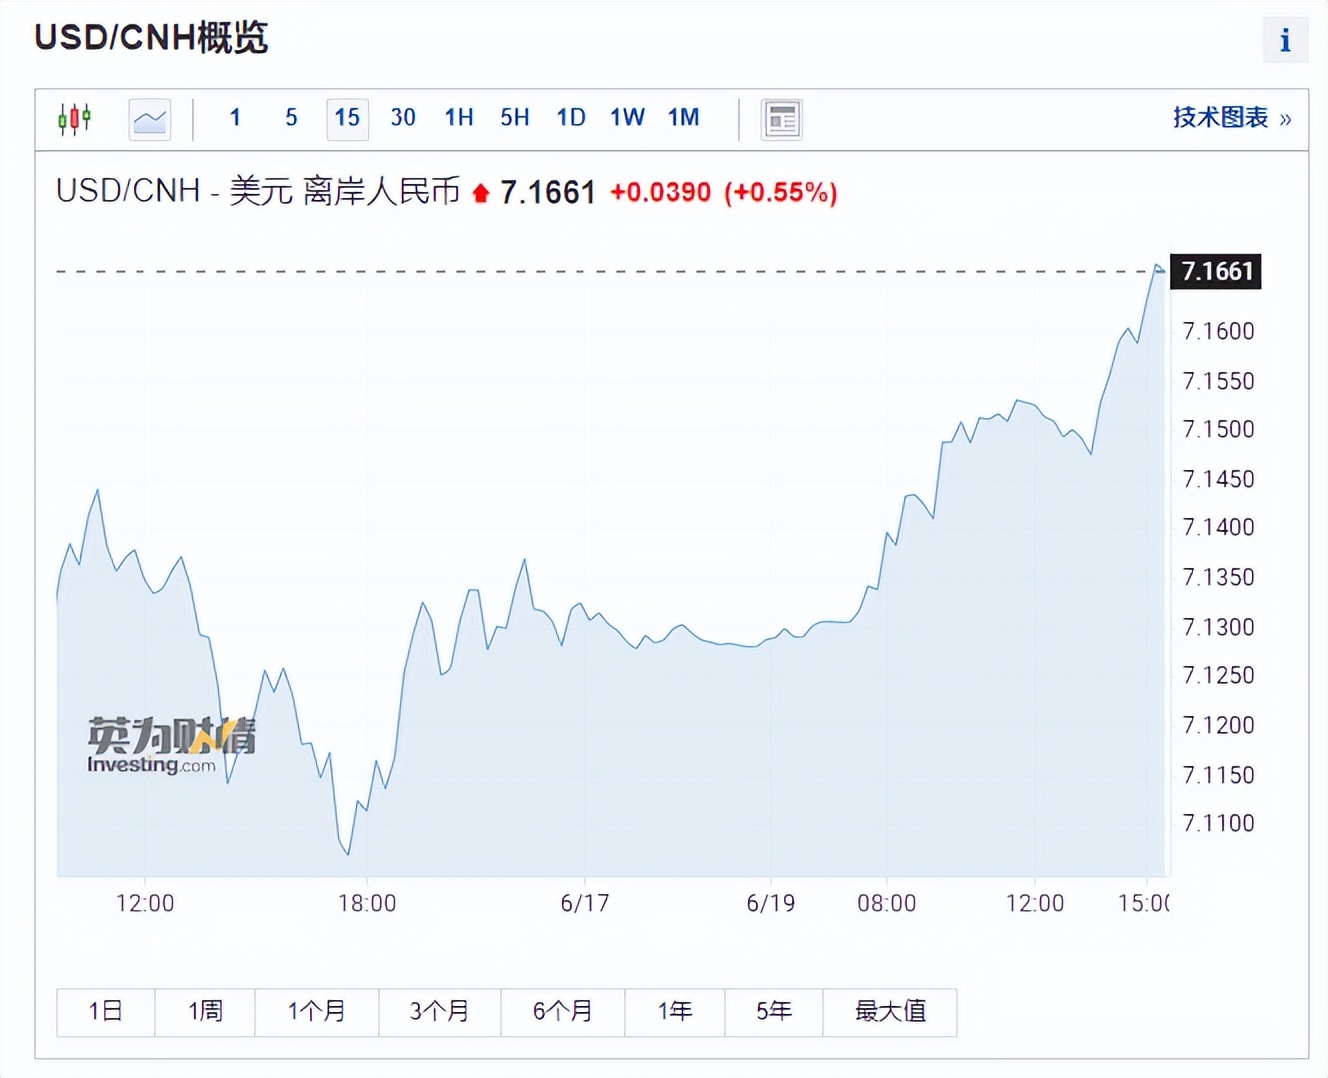Select the 1W weekly timeframe
This screenshot has width=1328, height=1078.
coord(626,117)
